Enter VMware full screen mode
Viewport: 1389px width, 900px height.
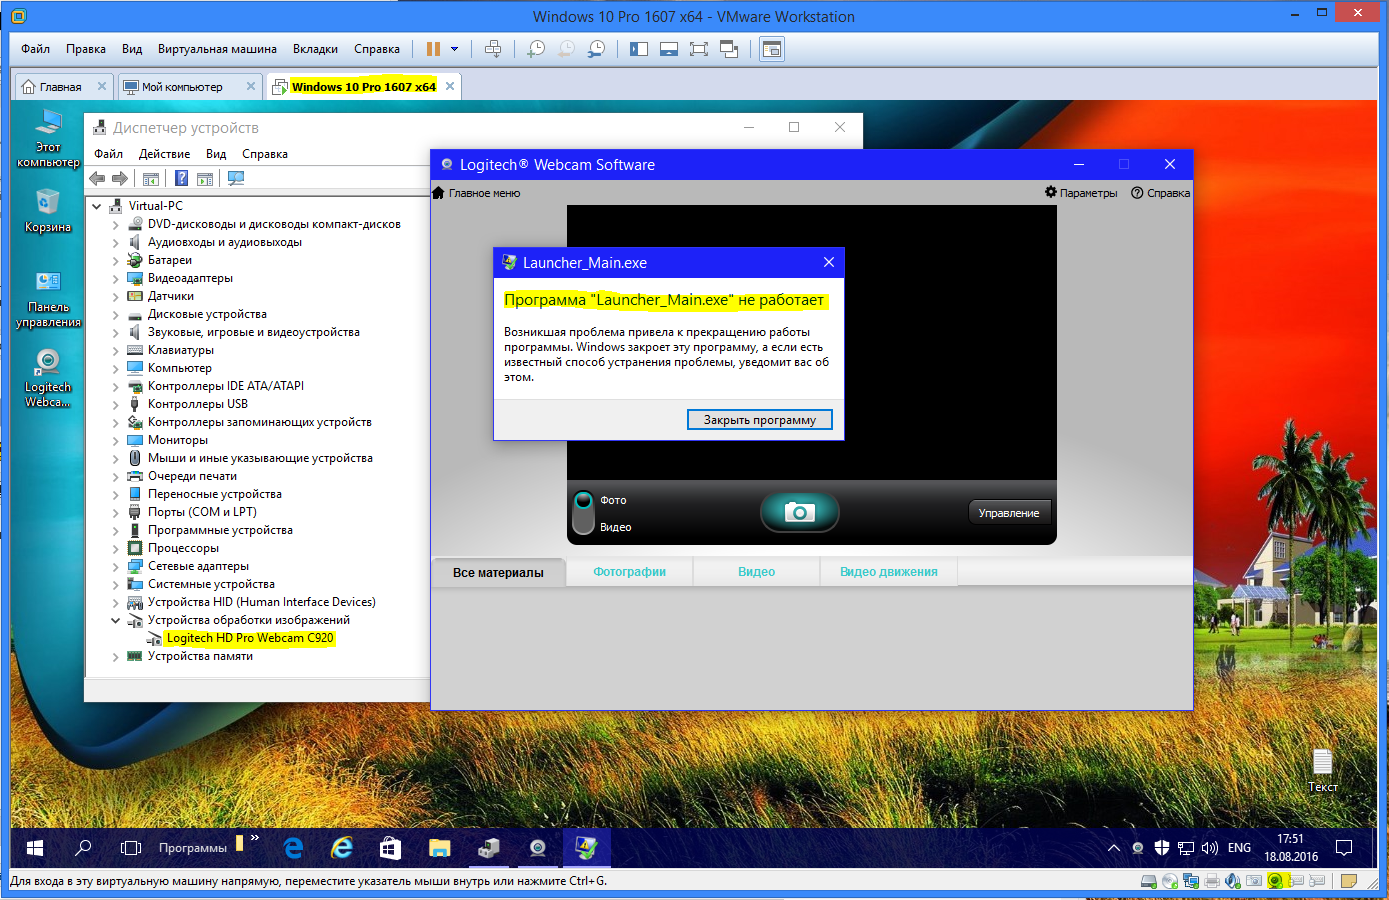[699, 49]
